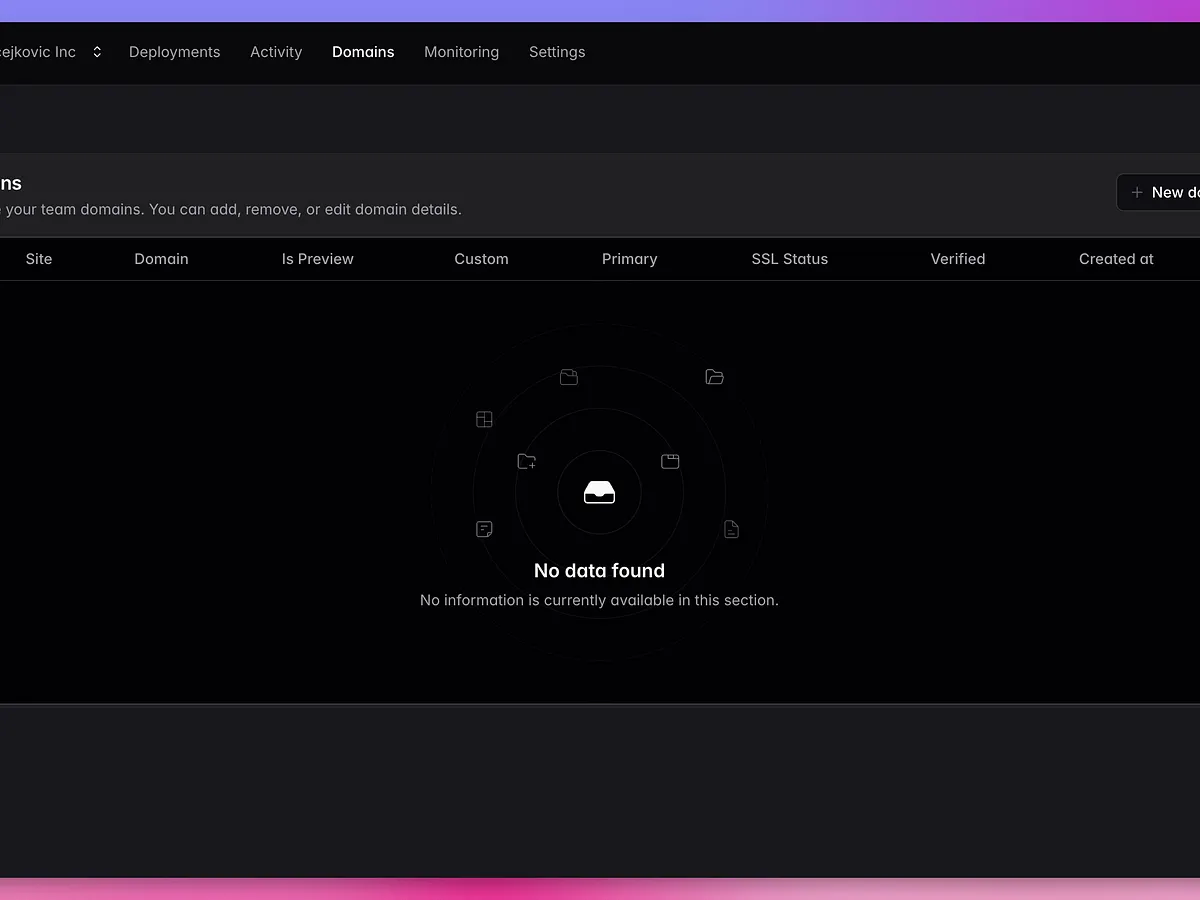The height and width of the screenshot is (900, 1200).
Task: Click the grid layout icon on the left ring
Action: pos(484,419)
